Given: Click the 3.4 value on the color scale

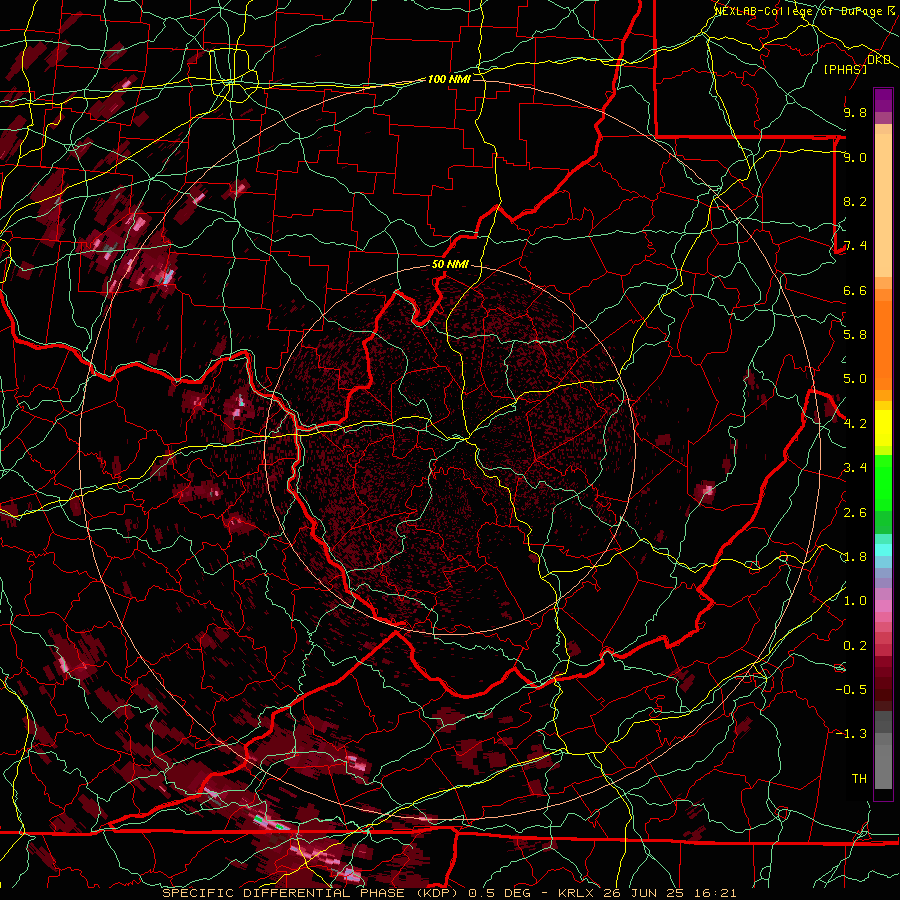Looking at the screenshot, I should (x=855, y=468).
